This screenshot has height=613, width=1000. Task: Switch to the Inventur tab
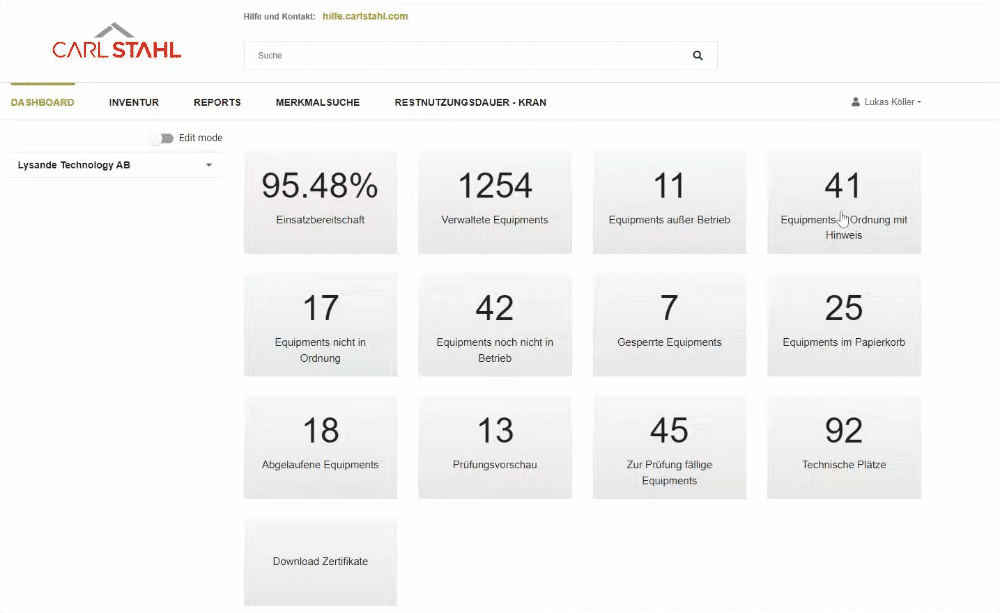[134, 102]
